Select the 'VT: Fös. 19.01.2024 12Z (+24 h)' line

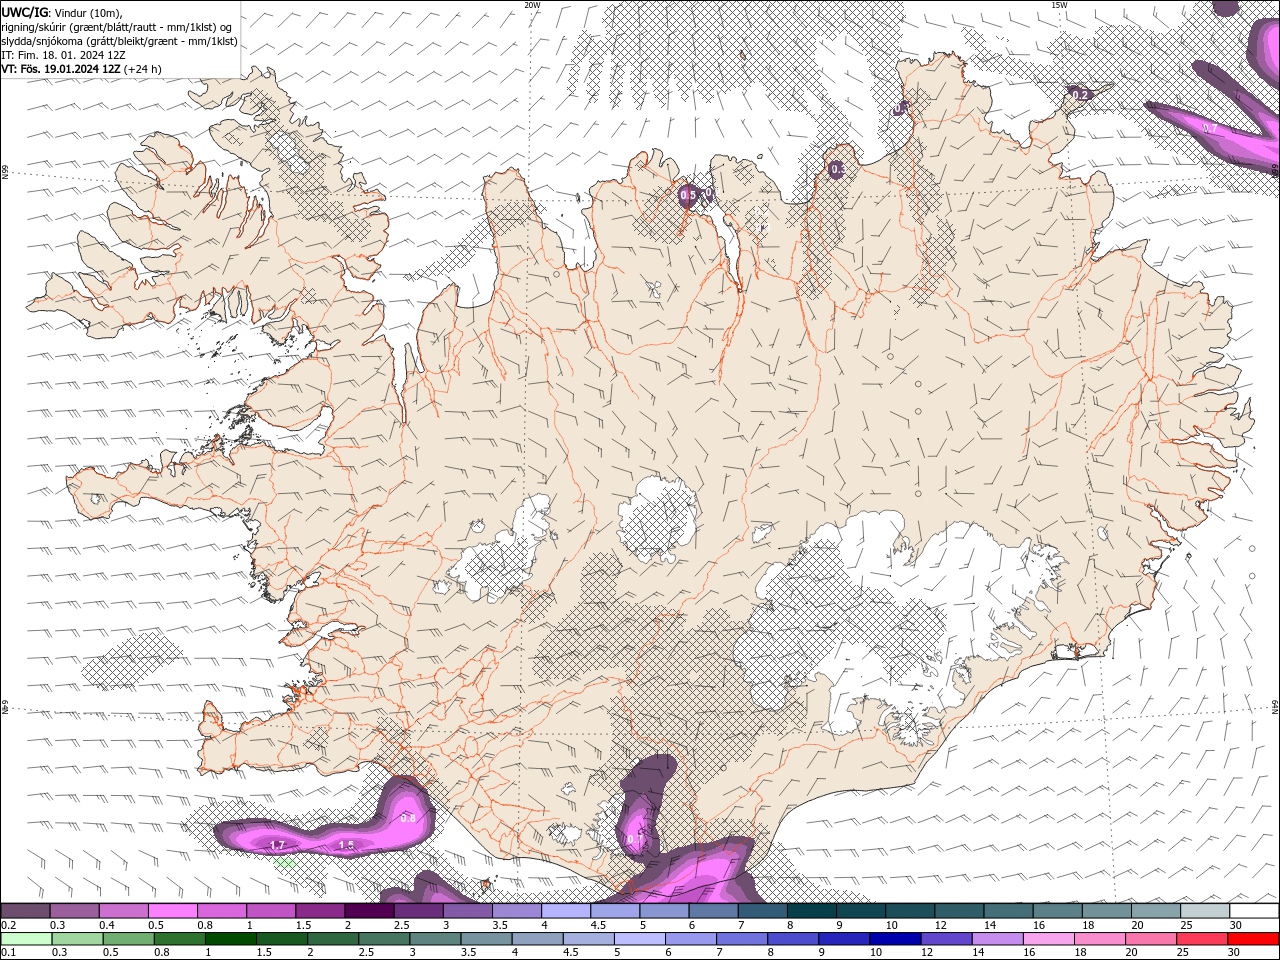click(81, 69)
